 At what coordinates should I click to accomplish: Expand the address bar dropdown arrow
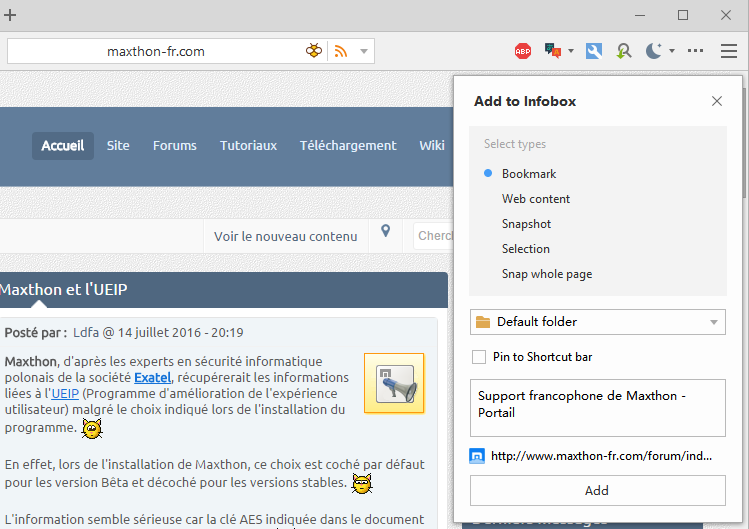tap(364, 51)
